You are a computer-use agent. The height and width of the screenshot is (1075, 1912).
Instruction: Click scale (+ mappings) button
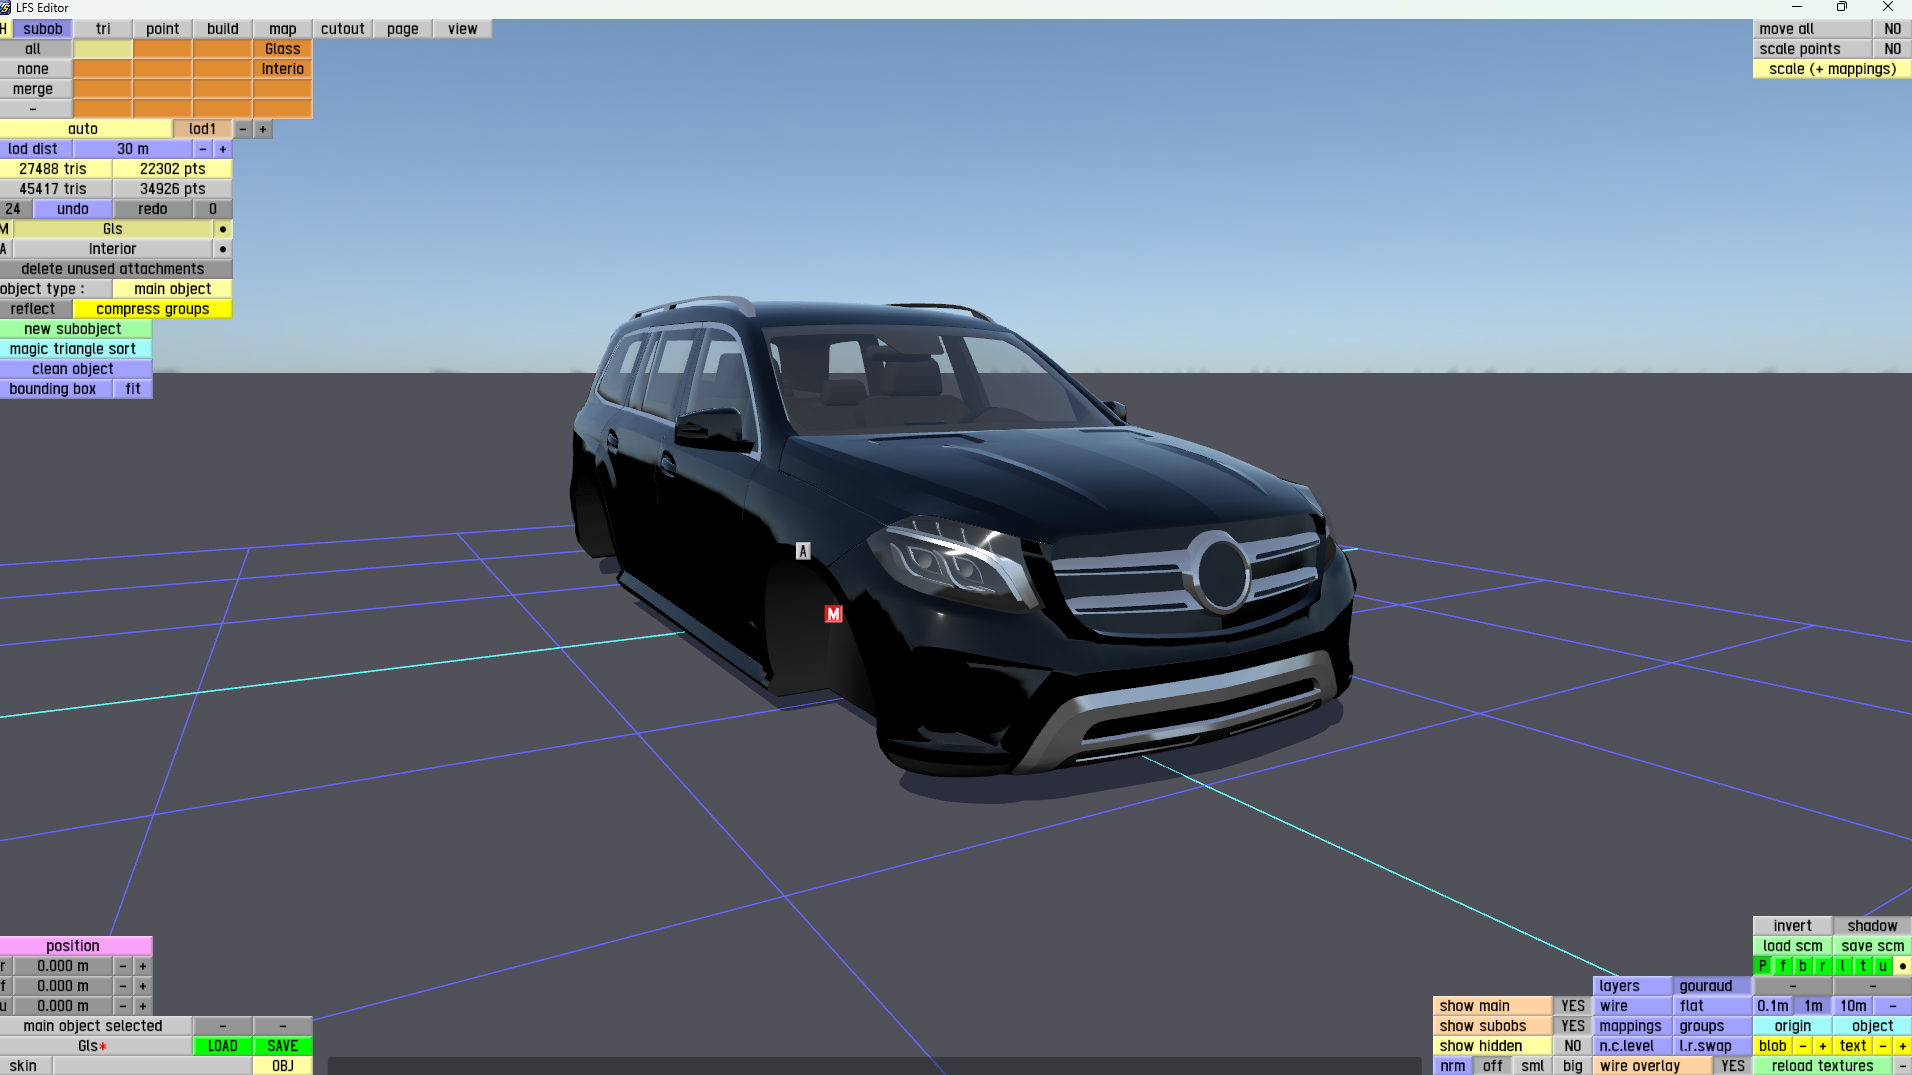click(x=1833, y=69)
